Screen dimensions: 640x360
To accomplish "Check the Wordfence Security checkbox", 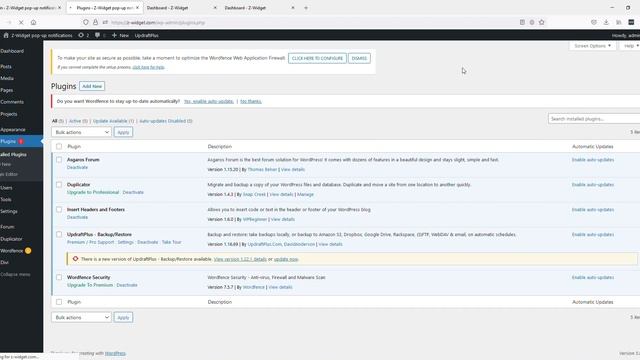I will click(x=59, y=277).
